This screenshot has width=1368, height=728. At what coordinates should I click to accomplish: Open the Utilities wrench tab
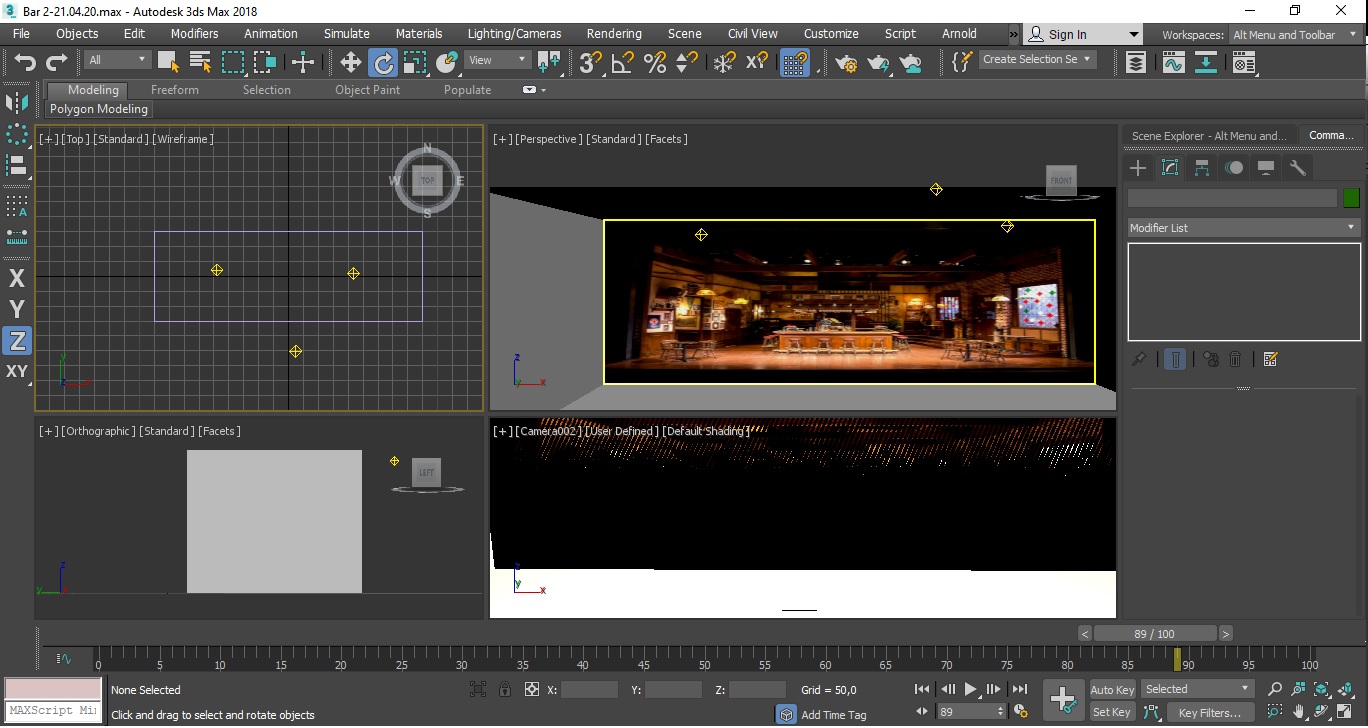click(1298, 167)
